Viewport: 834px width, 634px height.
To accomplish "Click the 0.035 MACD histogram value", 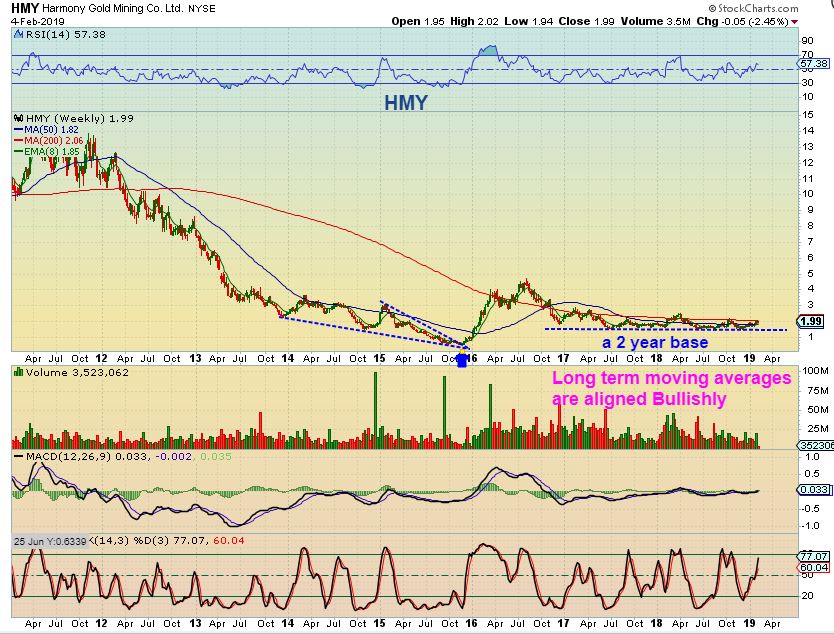I will click(x=216, y=457).
